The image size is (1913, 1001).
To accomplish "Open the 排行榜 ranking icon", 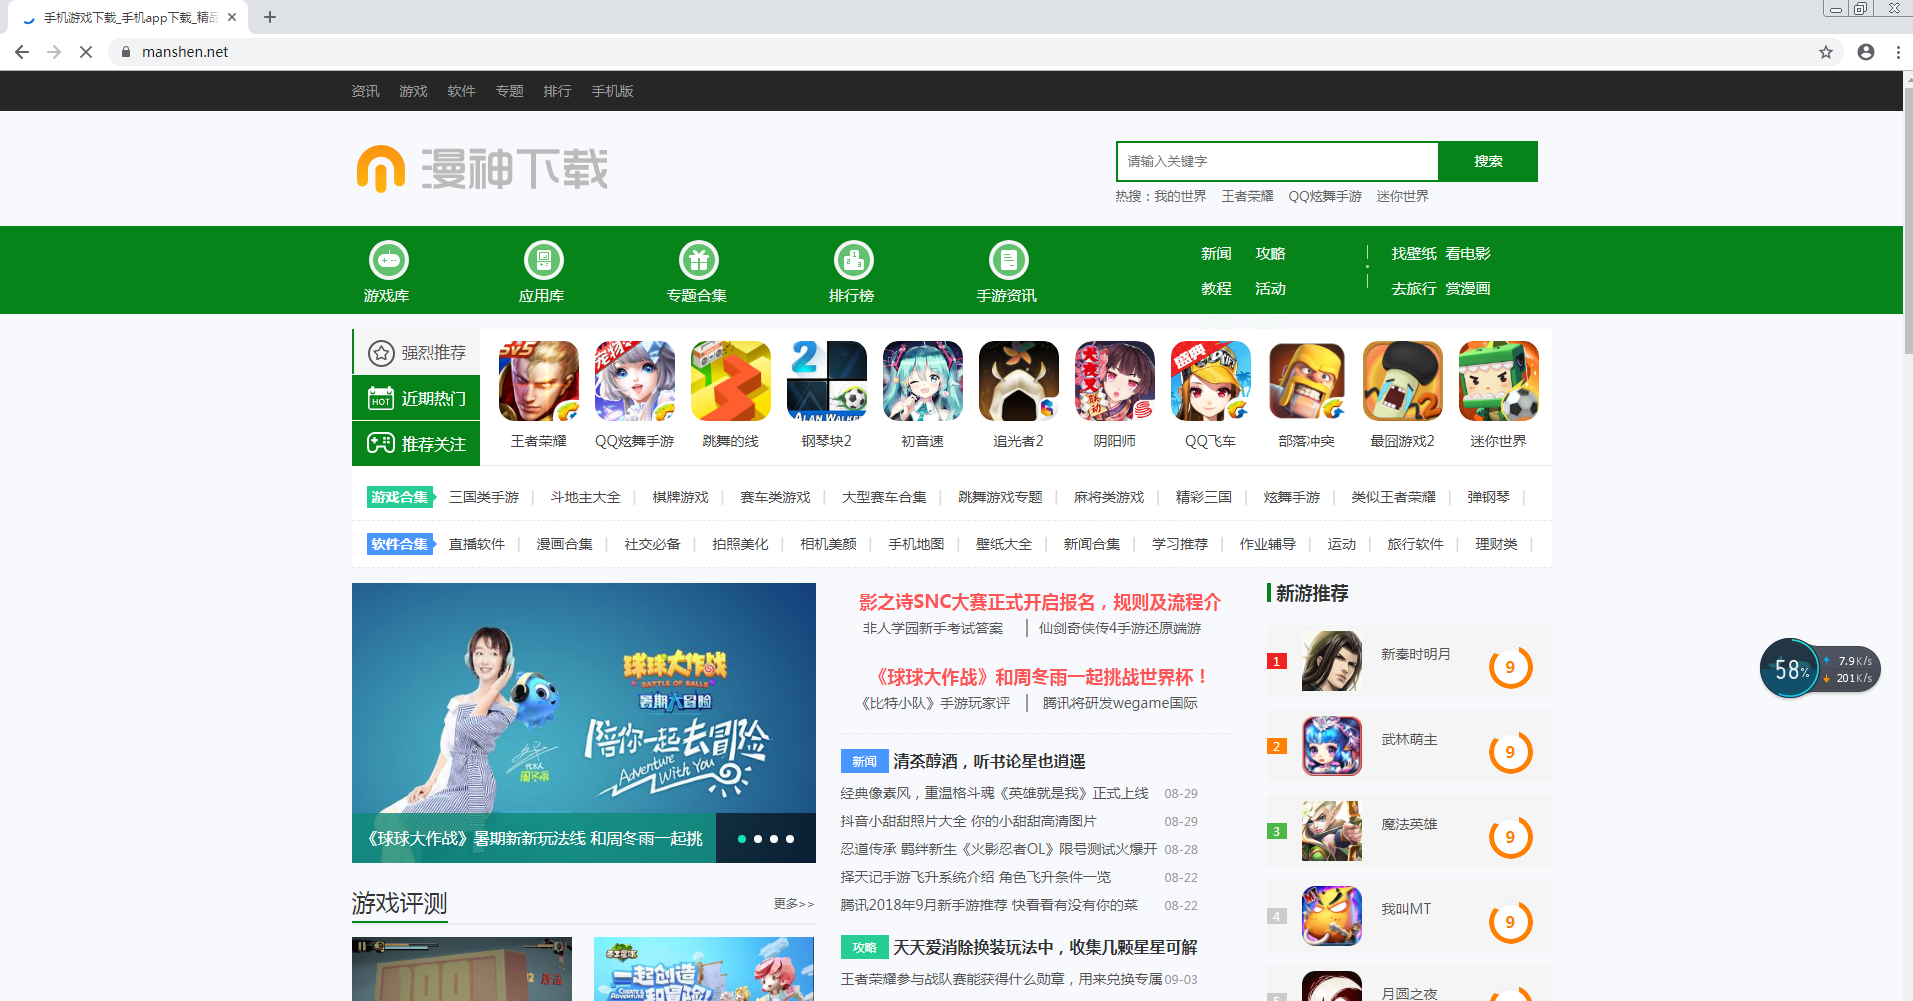I will 853,260.
